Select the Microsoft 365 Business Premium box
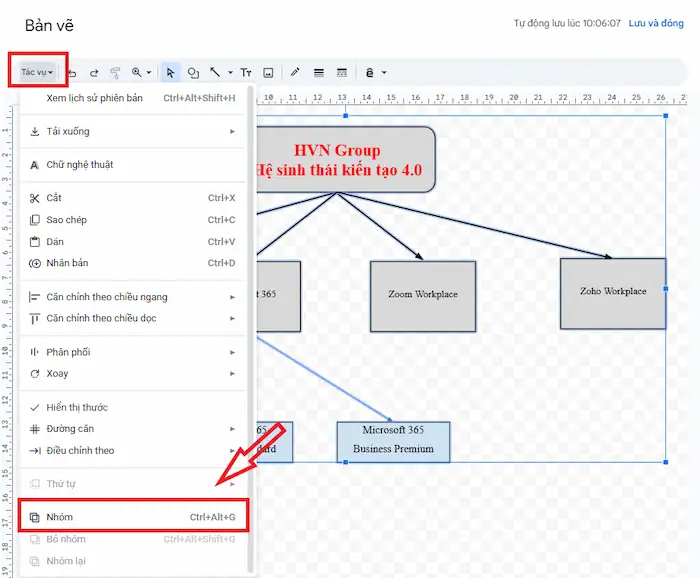Viewport: 700px width, 578px height. click(393, 442)
